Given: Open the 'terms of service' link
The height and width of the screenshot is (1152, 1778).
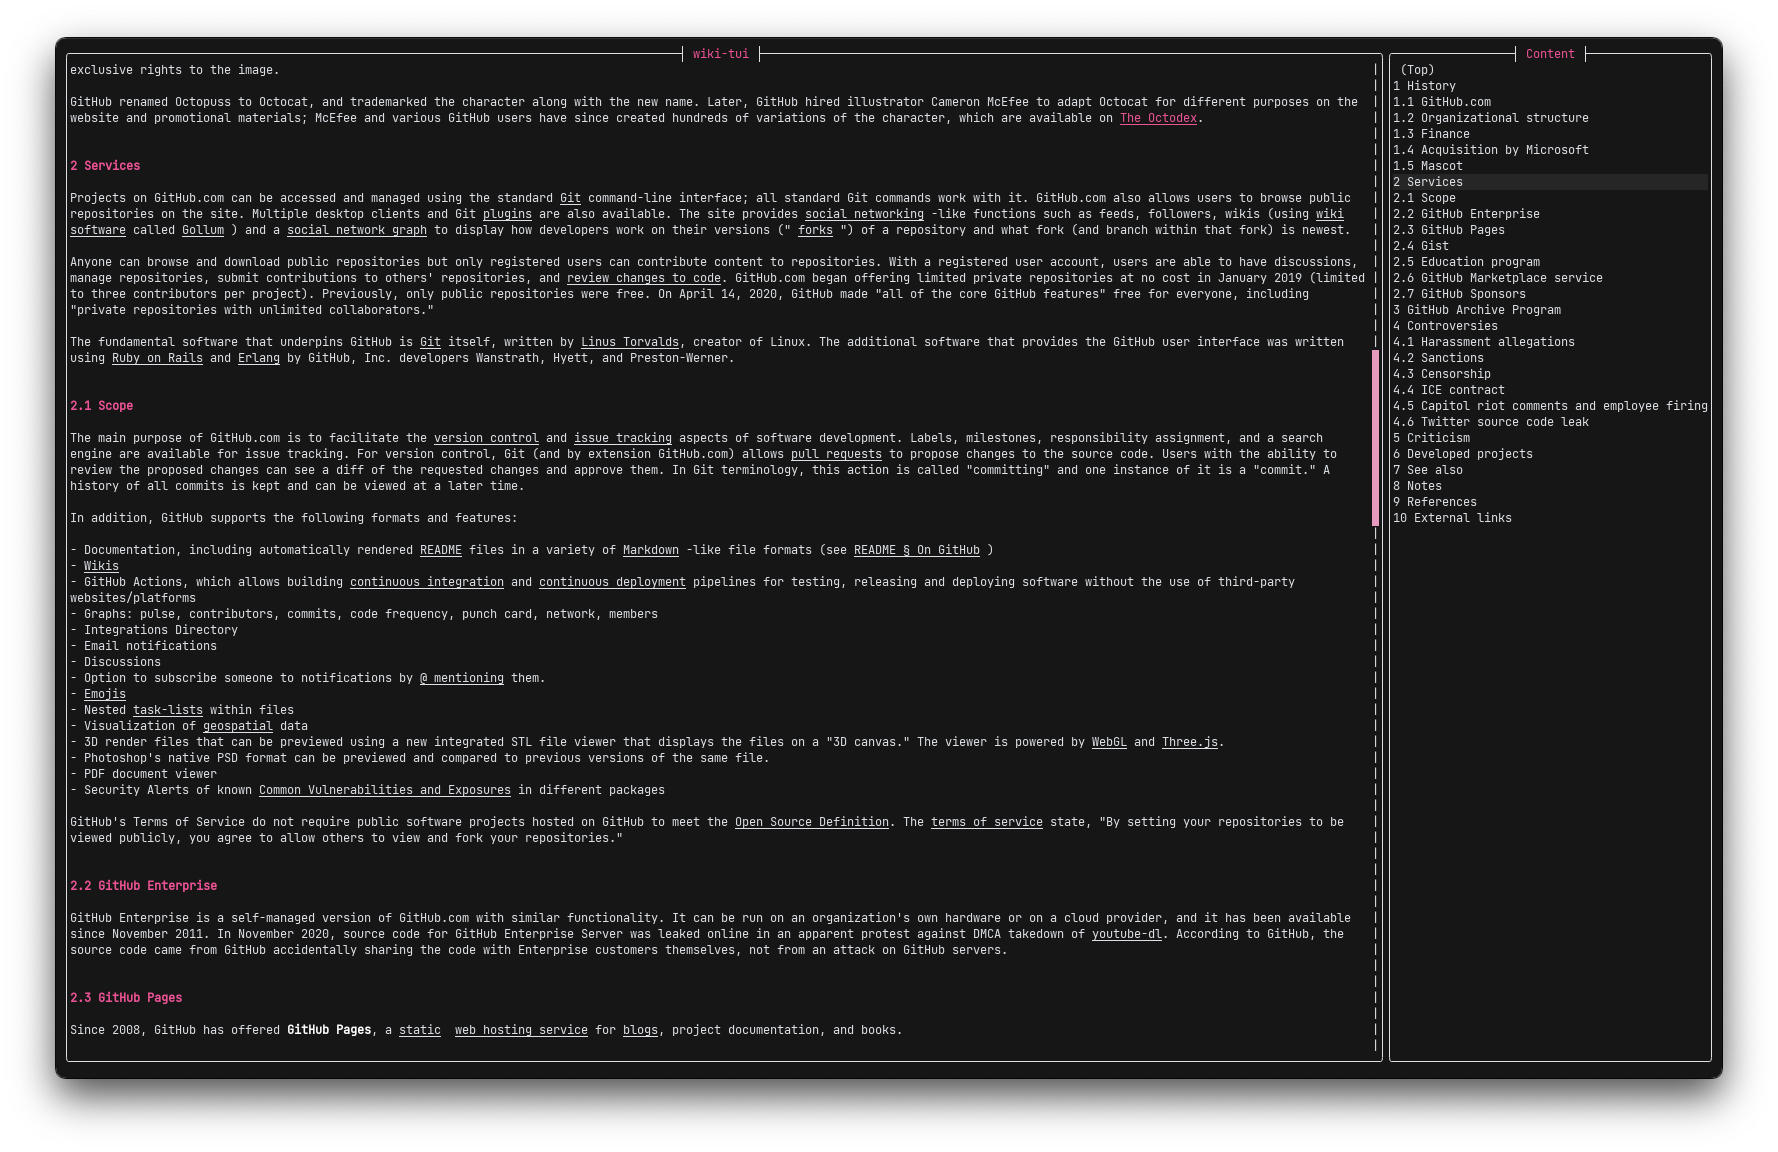Looking at the screenshot, I should point(987,822).
